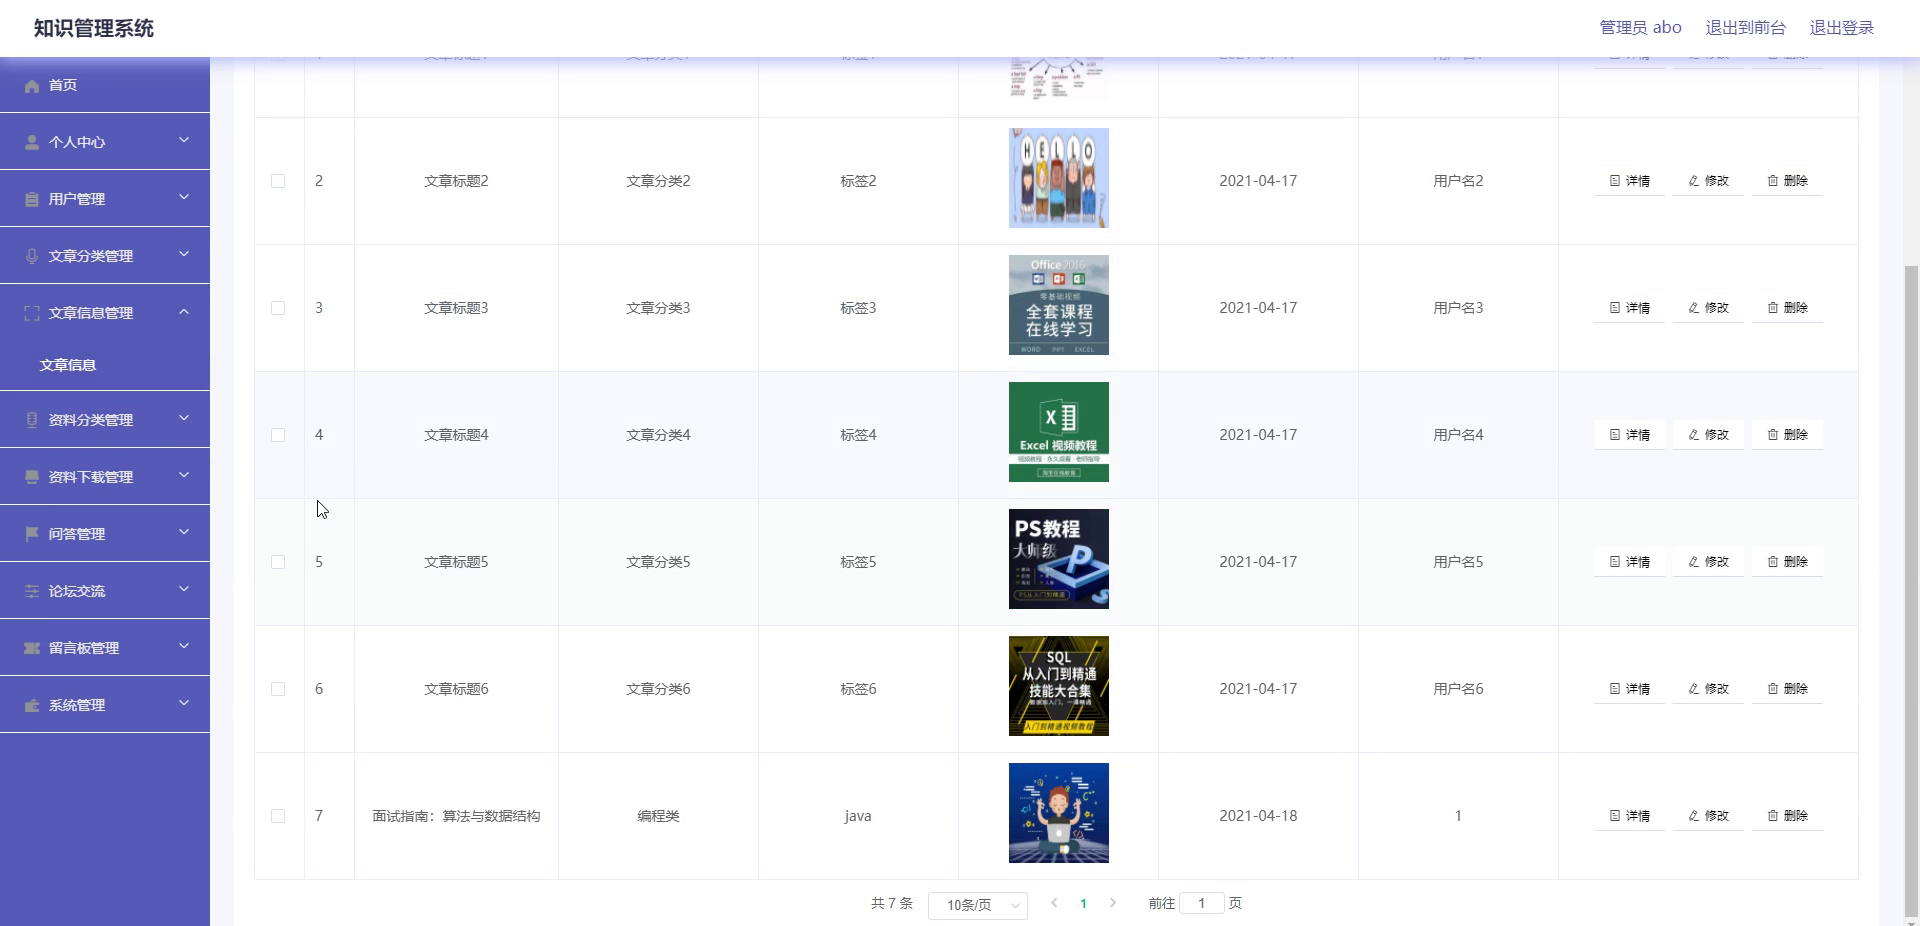Click 删除 for row 文章标题6
Viewport: 1920px width, 926px height.
coord(1787,689)
